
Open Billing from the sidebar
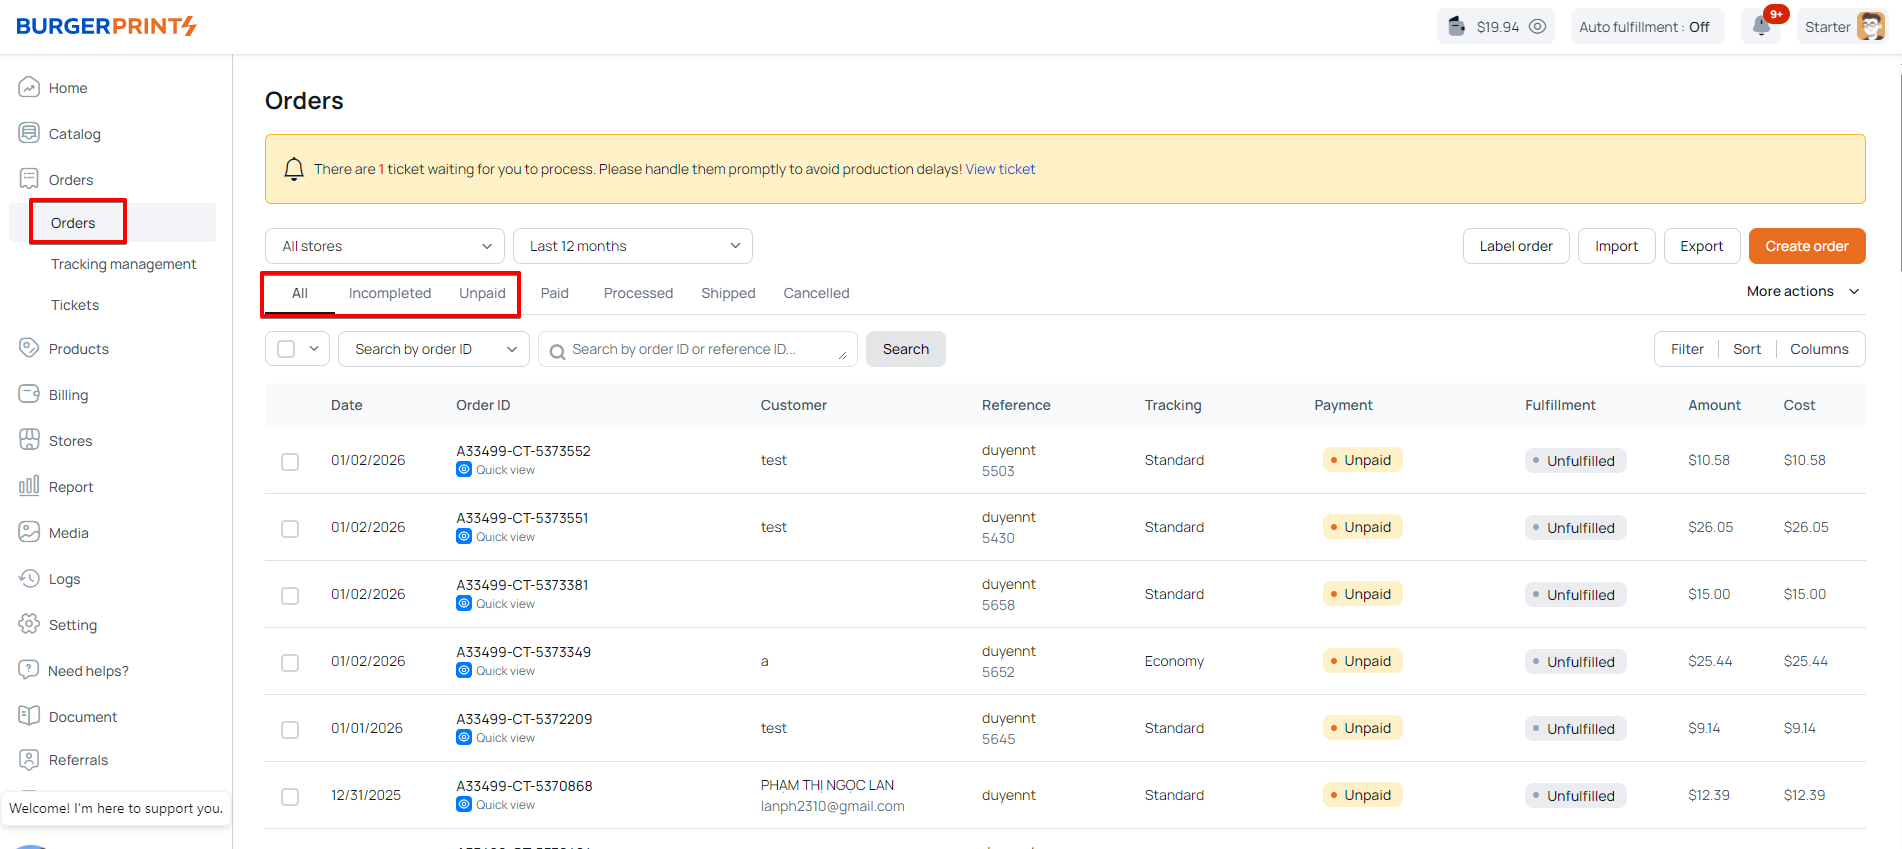tap(68, 395)
